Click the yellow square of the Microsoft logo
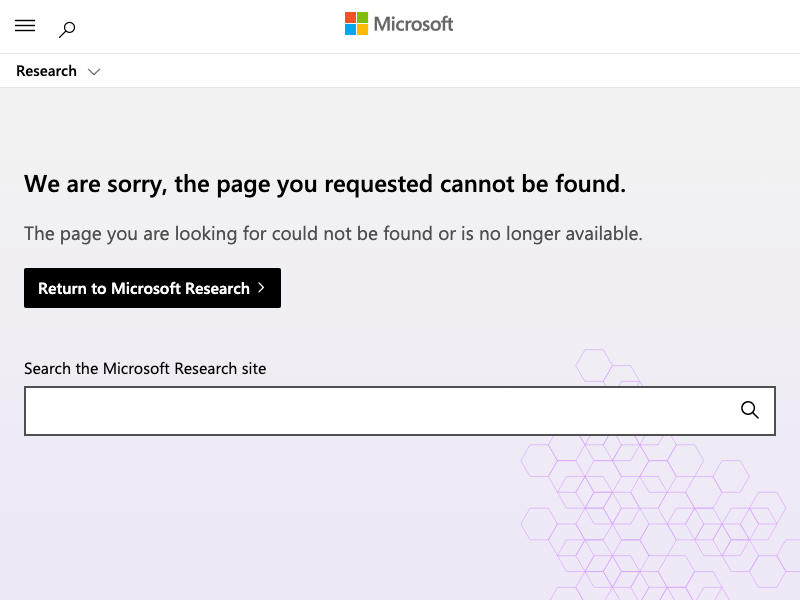This screenshot has width=800, height=600. 363,30
